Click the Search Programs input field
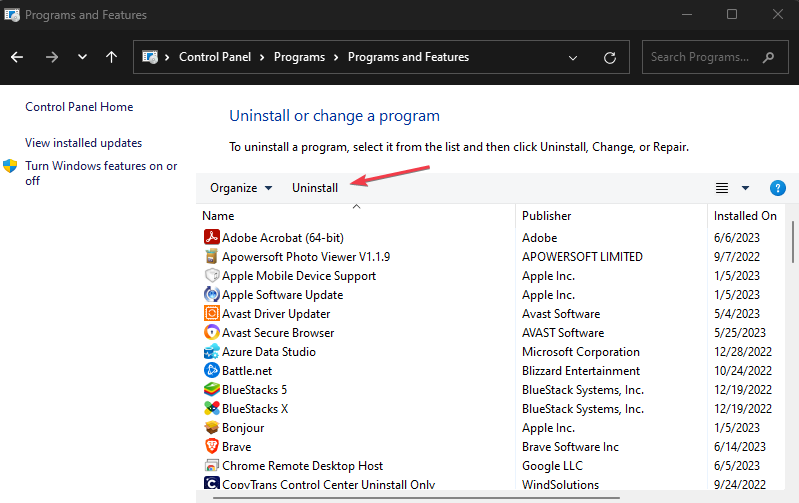 (x=712, y=57)
